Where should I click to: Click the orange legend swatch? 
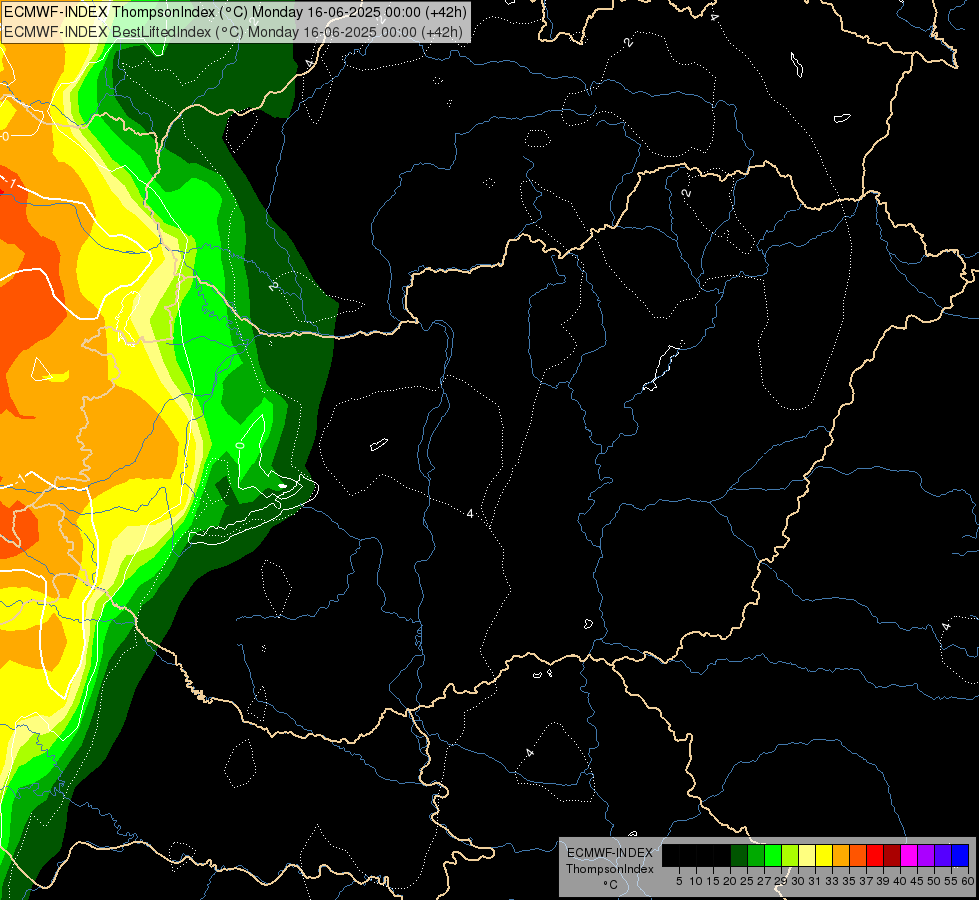tap(841, 855)
